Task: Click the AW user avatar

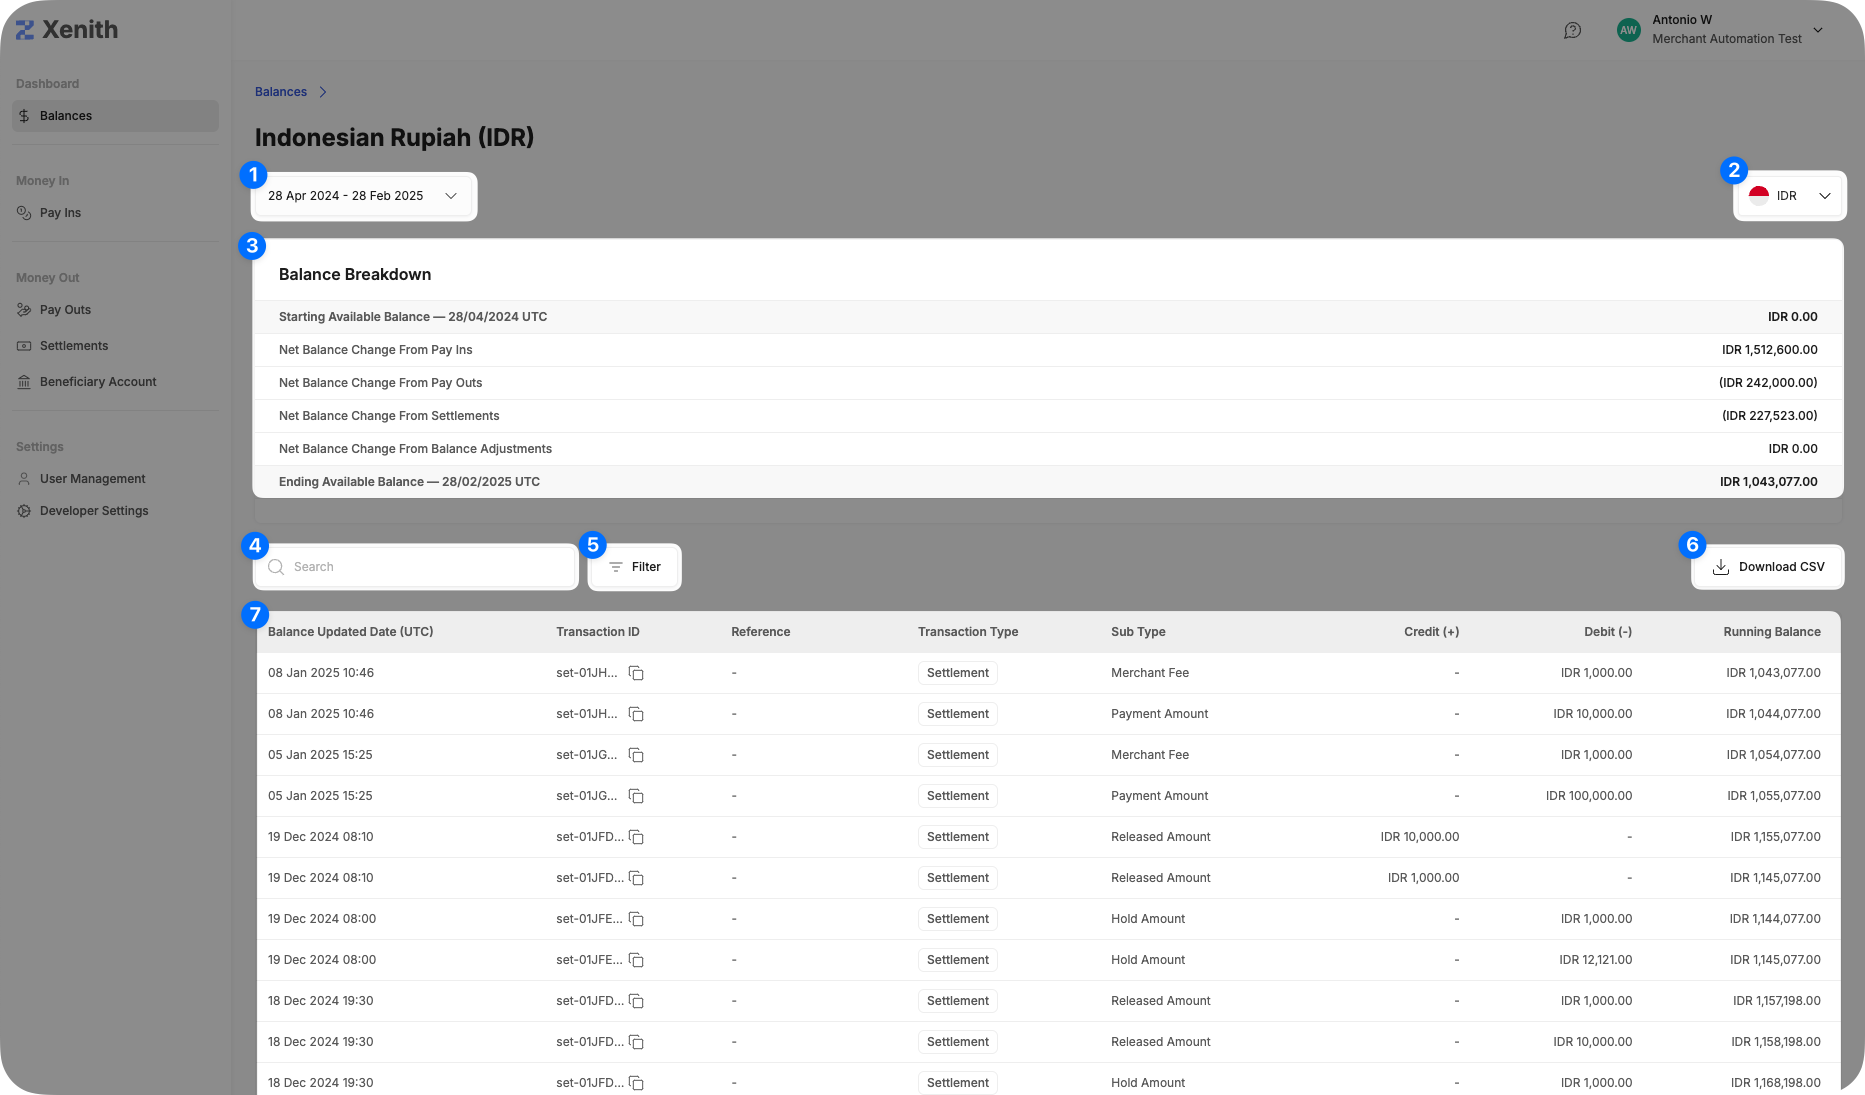Action: 1628,30
